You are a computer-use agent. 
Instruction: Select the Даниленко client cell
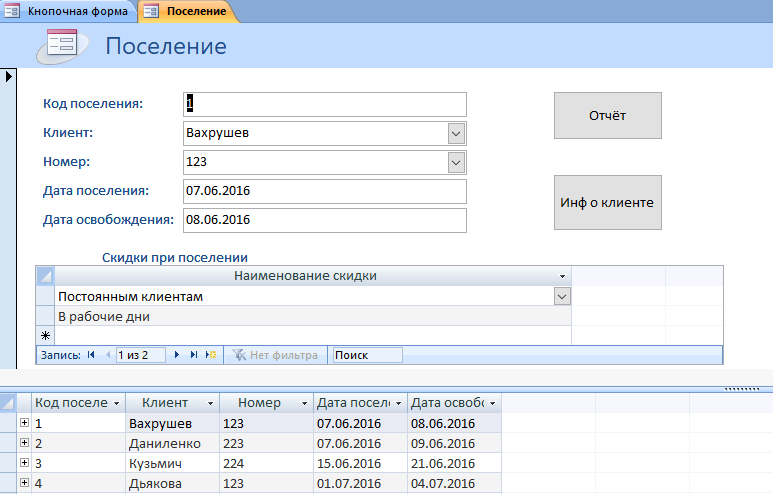[x=173, y=443]
